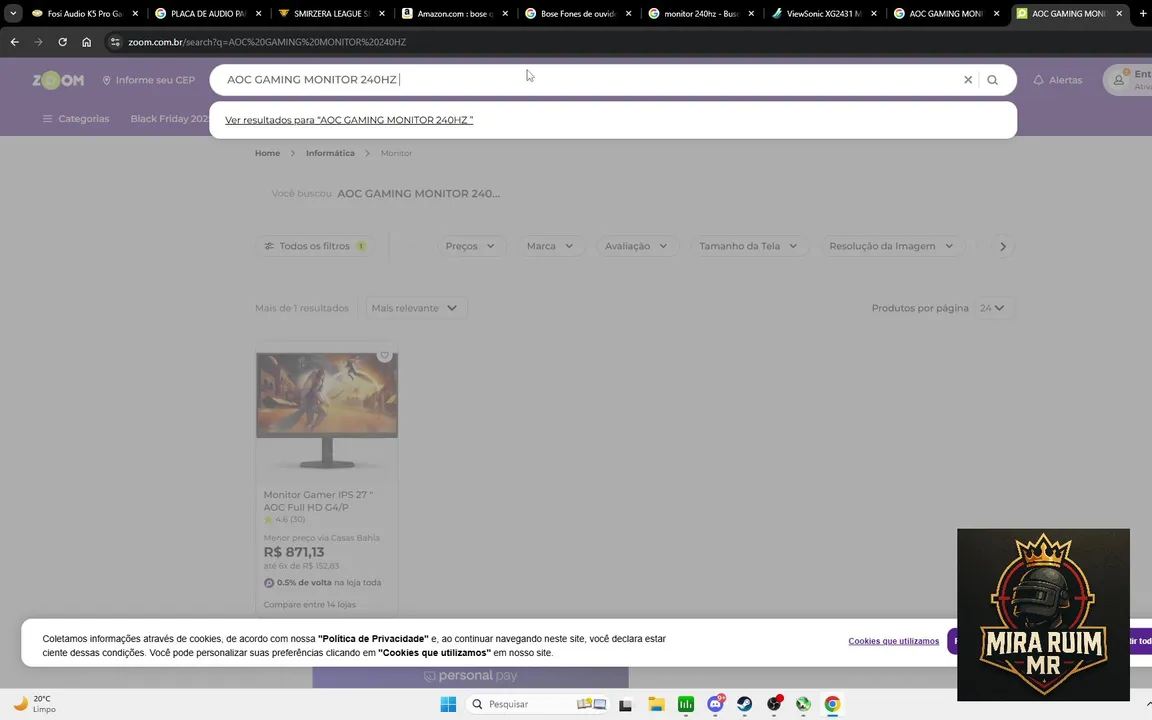Image resolution: width=1152 pixels, height=720 pixels.
Task: Open Todos os filtros panel
Action: [315, 246]
